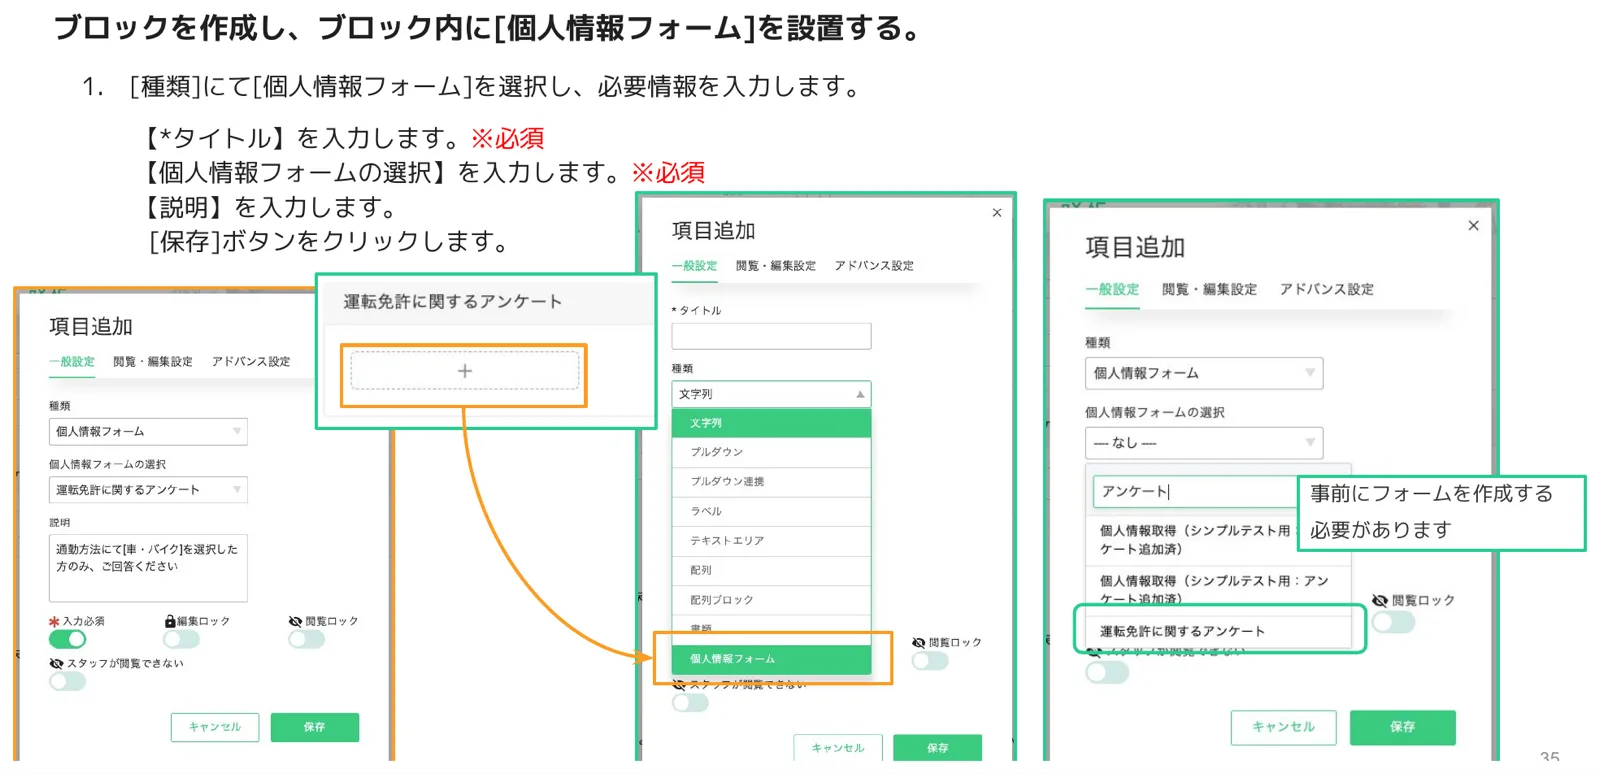Image resolution: width=1600 pixels, height=774 pixels.
Task: Choose 文字列 option in the type list
Action: coord(771,423)
